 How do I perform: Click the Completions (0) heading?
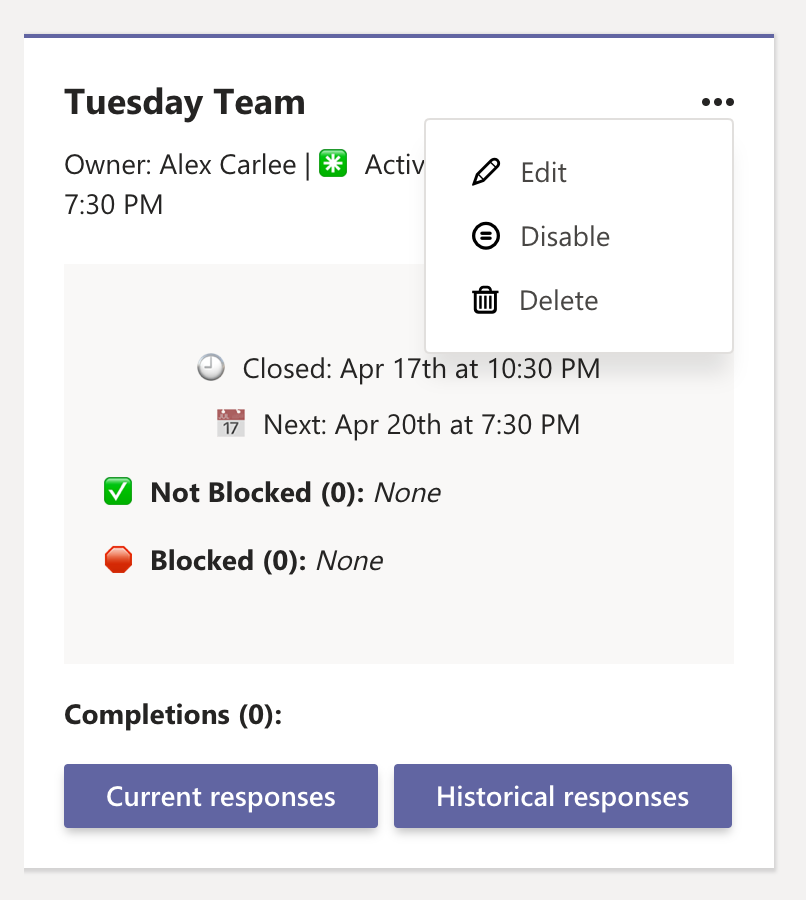coord(173,715)
